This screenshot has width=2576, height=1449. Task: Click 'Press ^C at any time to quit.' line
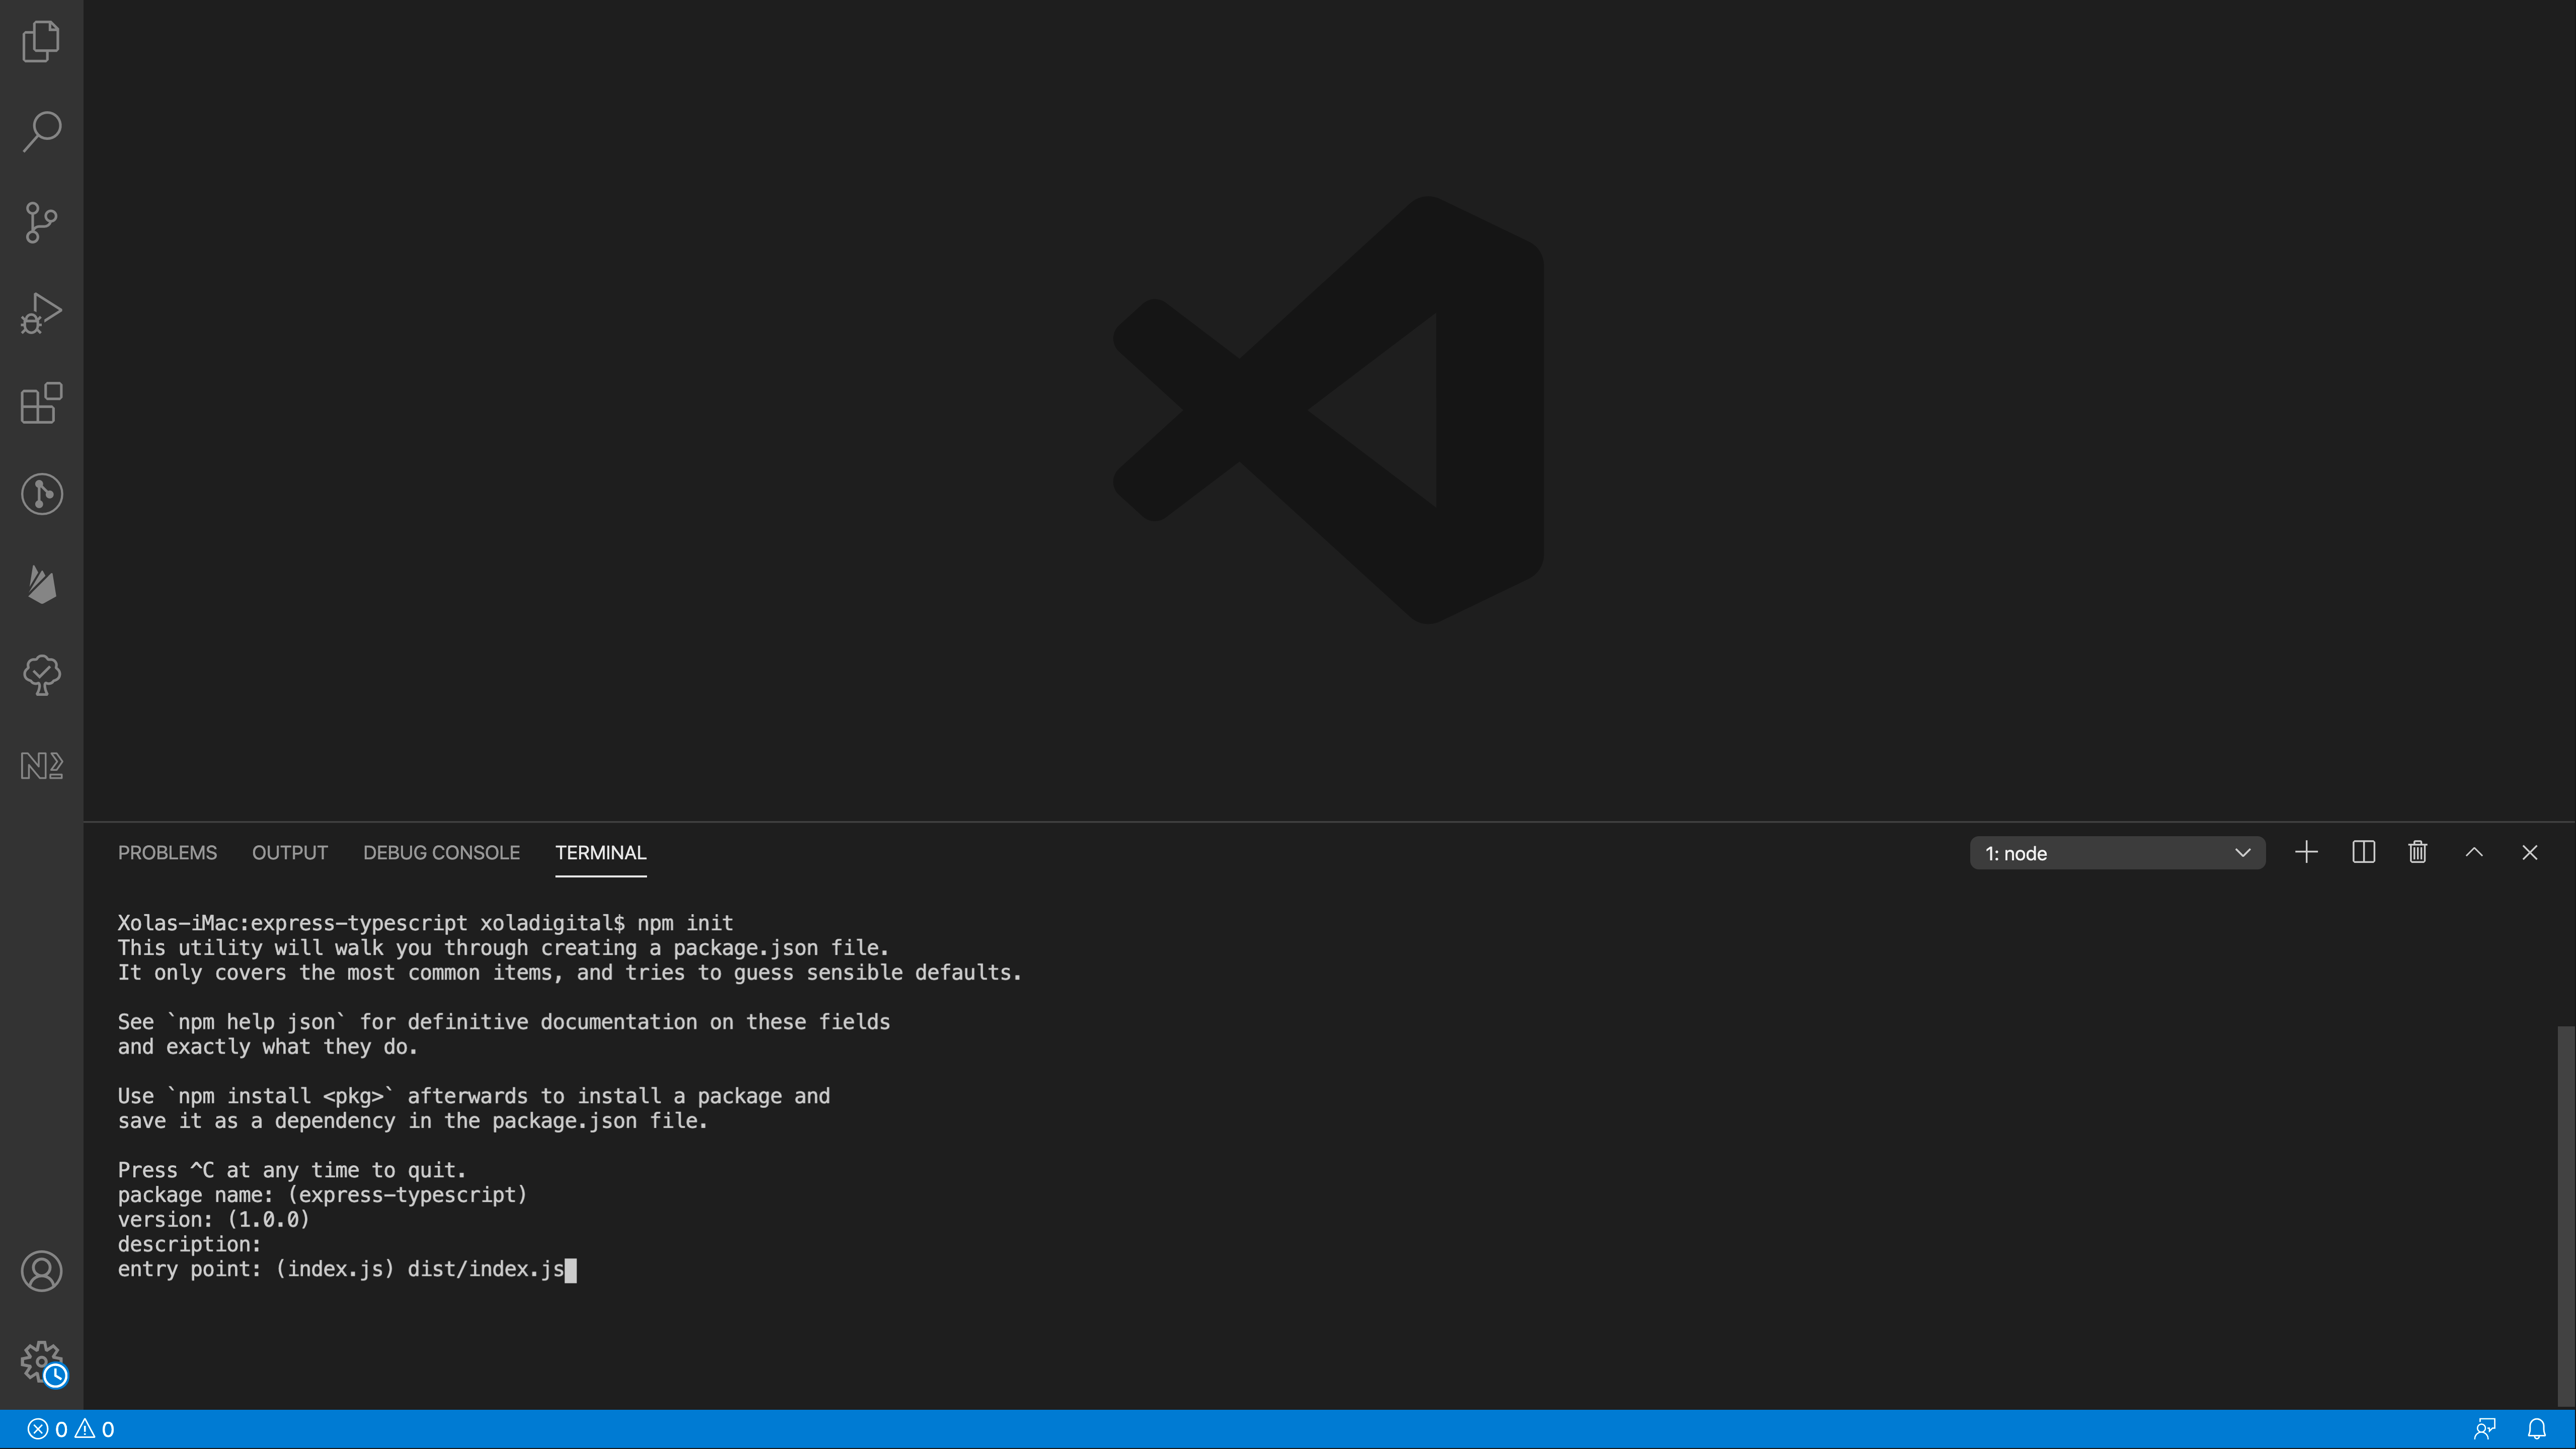tap(292, 1170)
